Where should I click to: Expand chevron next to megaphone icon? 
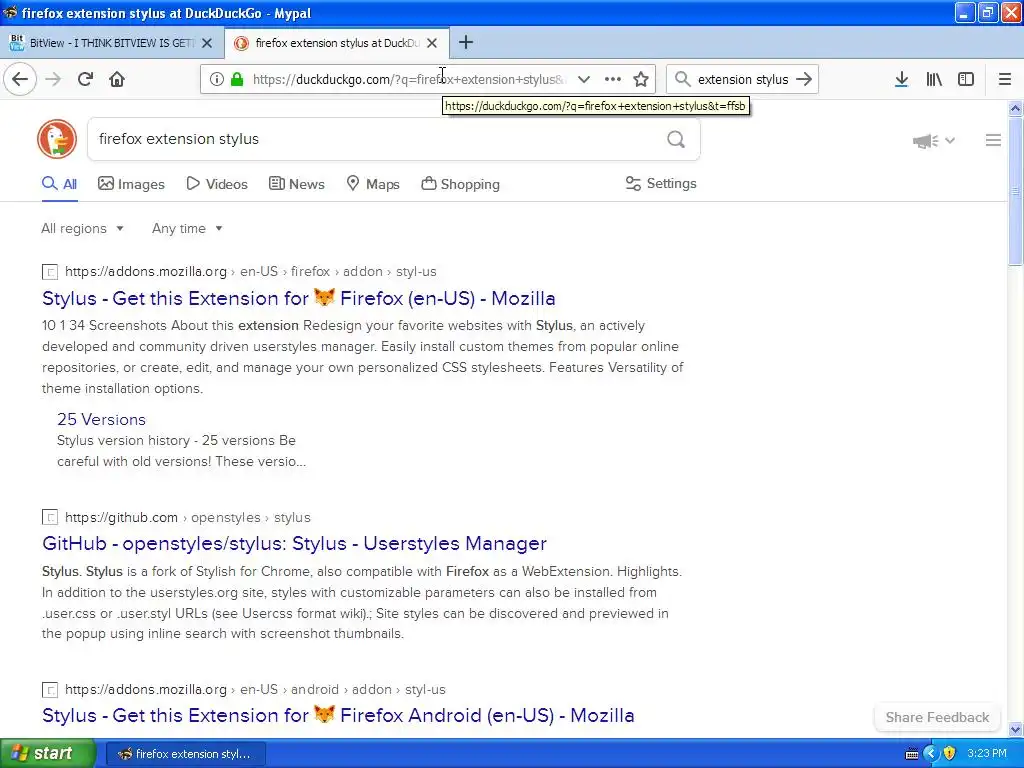coord(950,140)
